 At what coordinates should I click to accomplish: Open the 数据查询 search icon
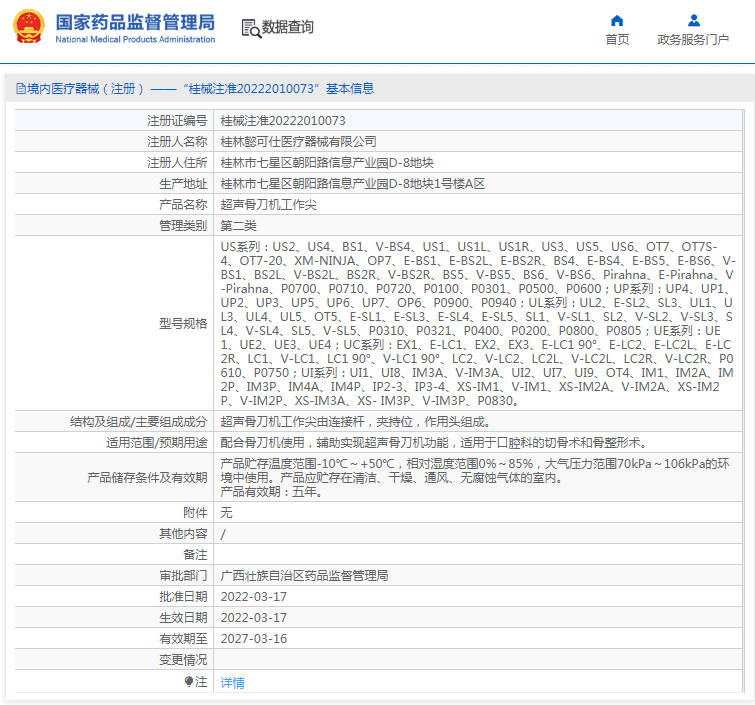(251, 28)
